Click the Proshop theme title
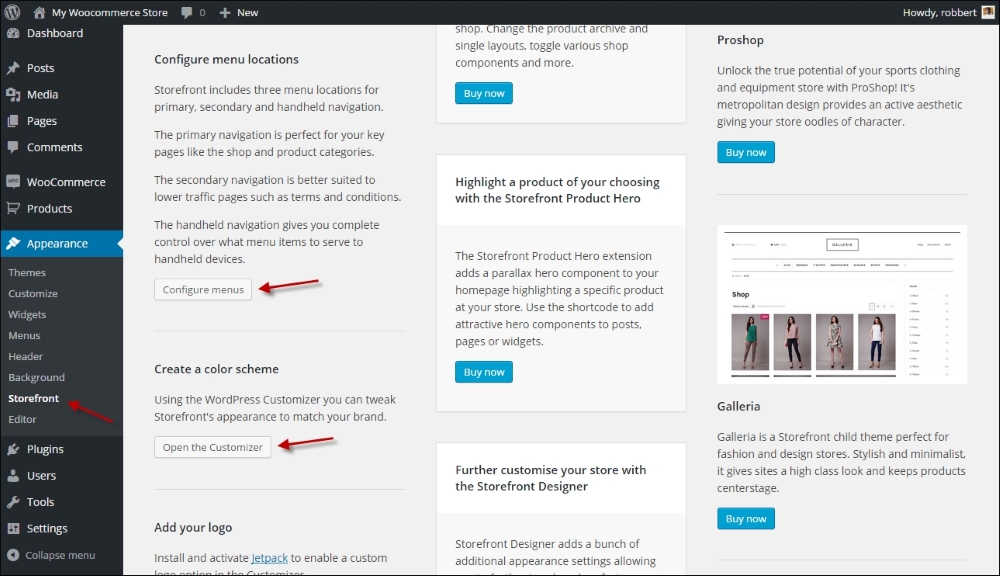The width and height of the screenshot is (1000, 576). [740, 40]
